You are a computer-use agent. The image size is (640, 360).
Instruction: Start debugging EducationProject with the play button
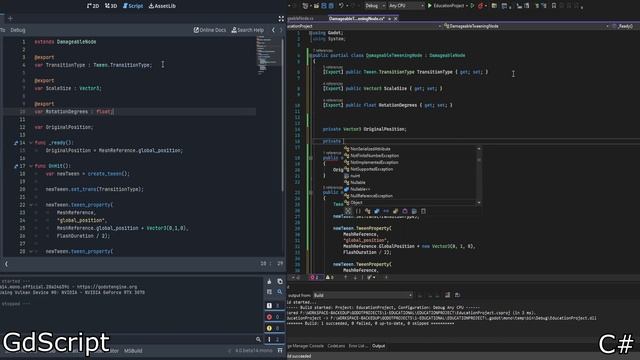[x=429, y=6]
